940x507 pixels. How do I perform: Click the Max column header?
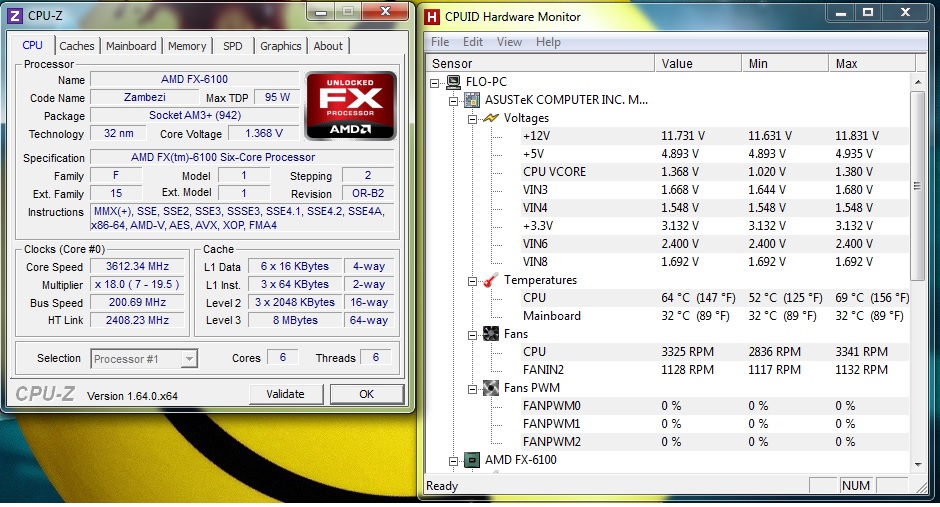(872, 64)
